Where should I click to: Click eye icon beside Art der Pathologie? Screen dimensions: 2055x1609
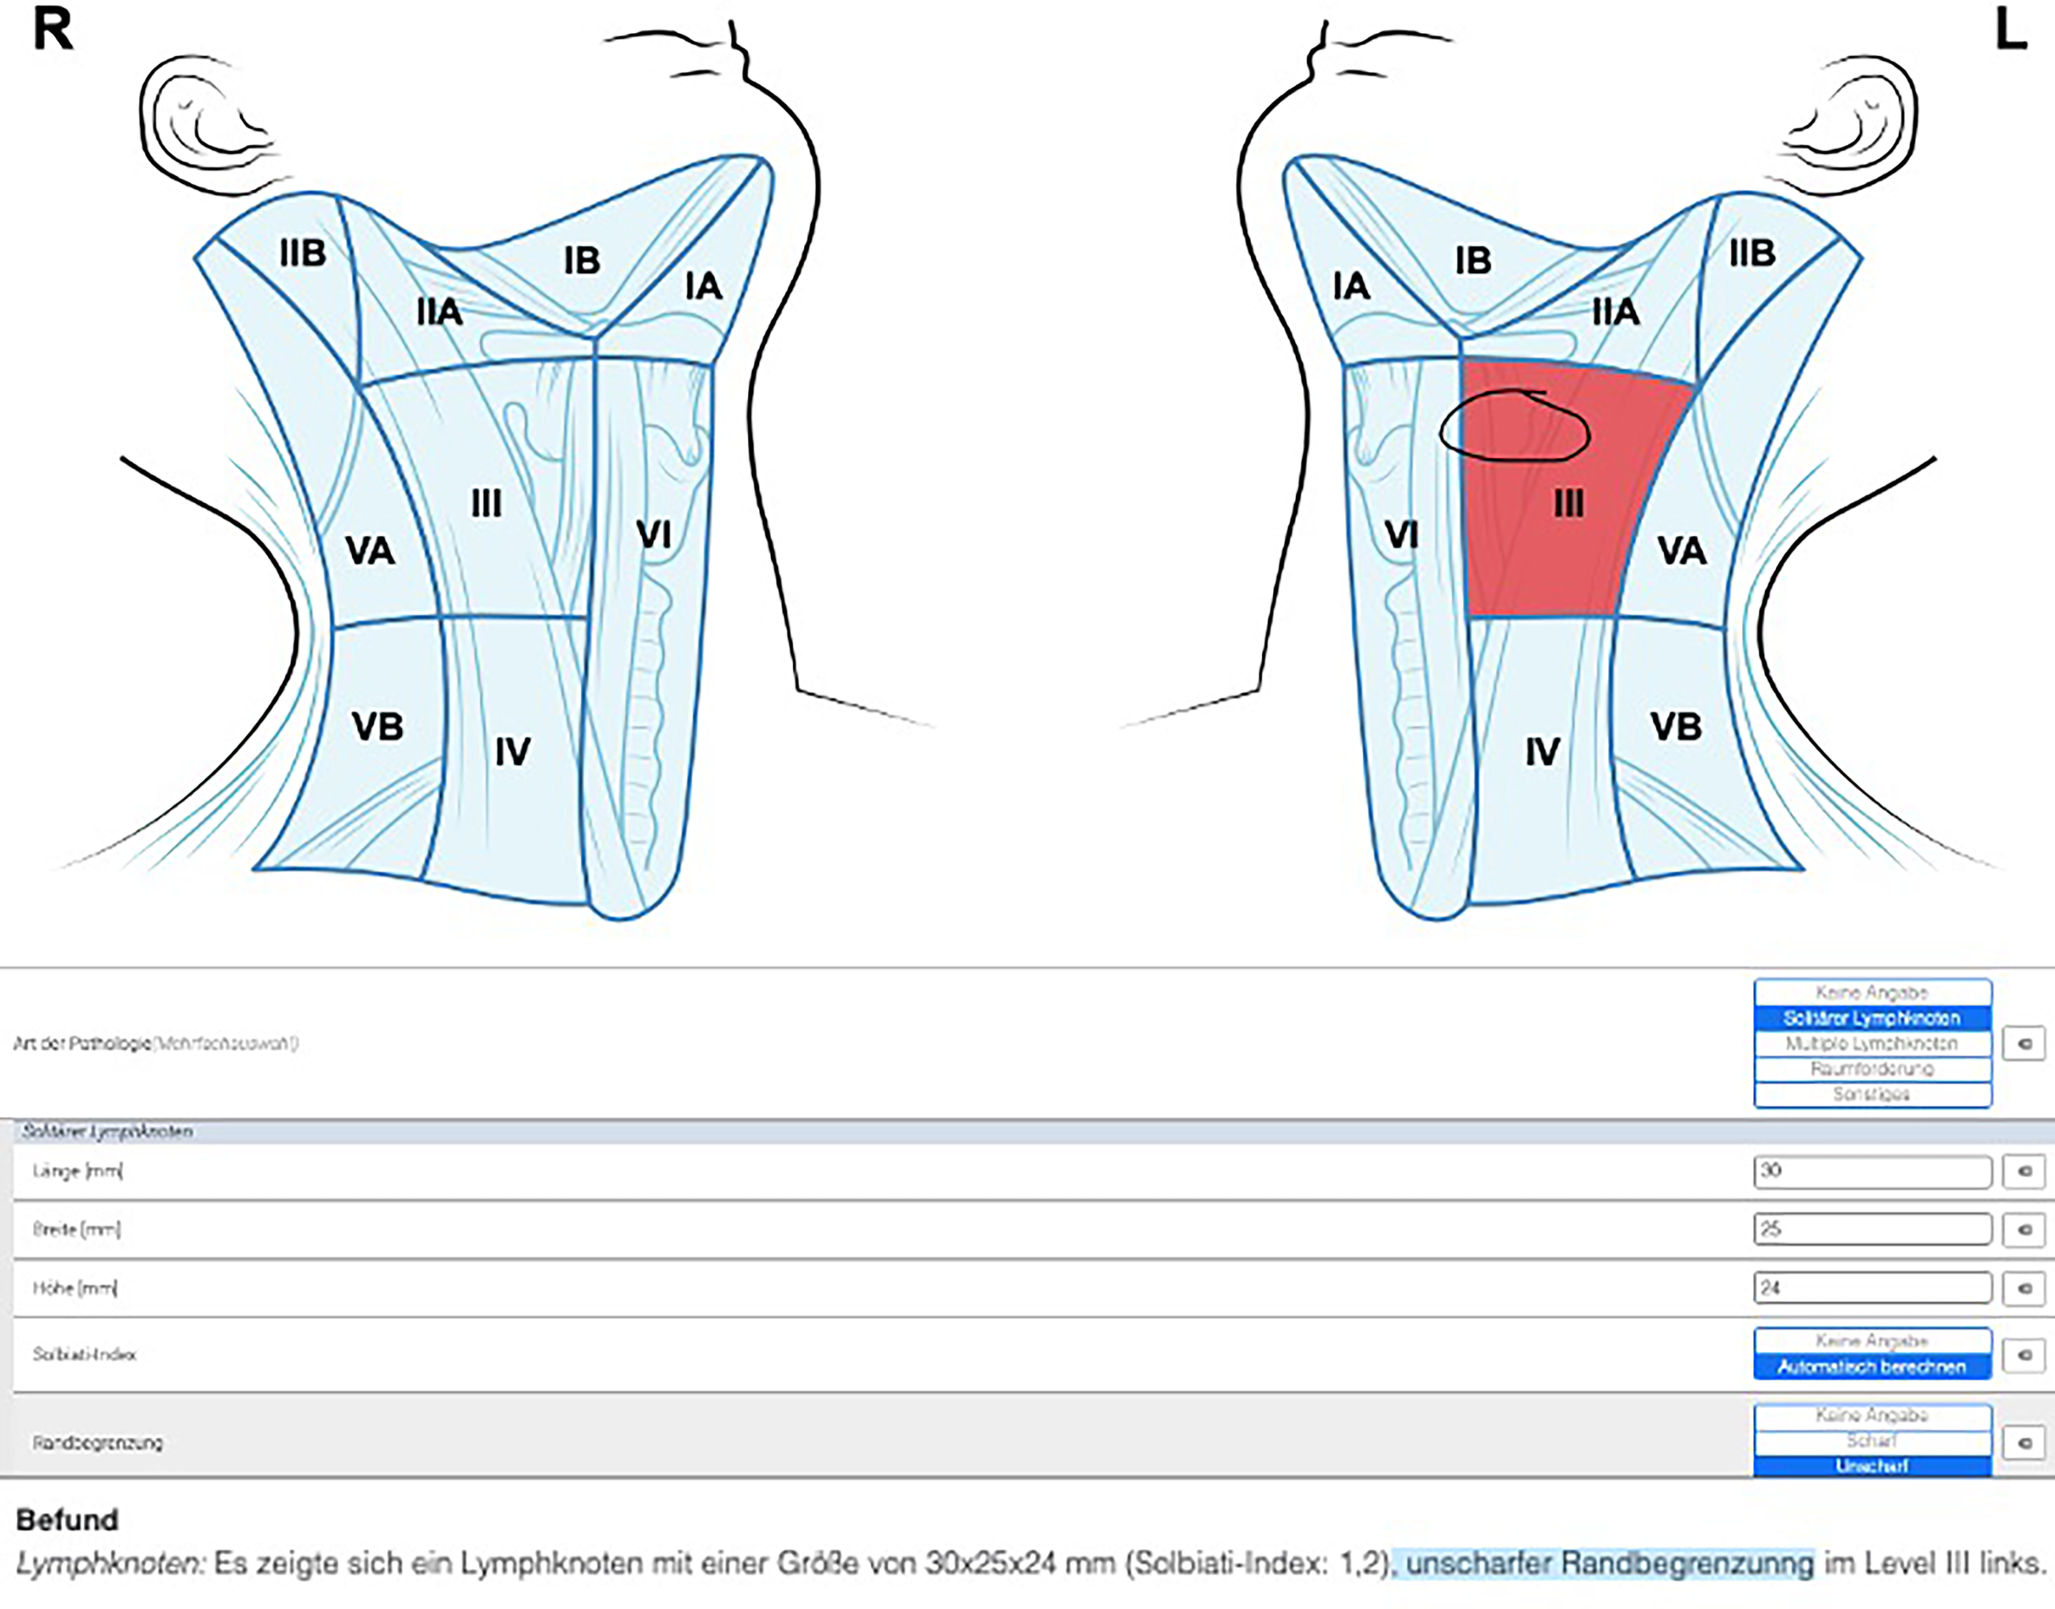tap(2023, 1043)
